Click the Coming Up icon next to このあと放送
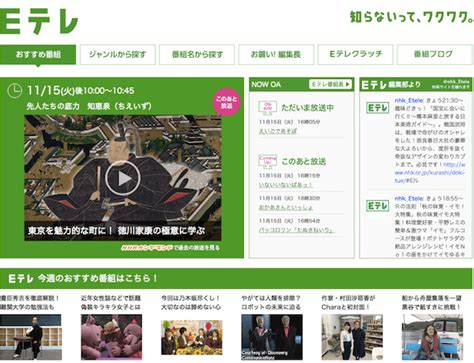474x363 pixels. point(268,162)
